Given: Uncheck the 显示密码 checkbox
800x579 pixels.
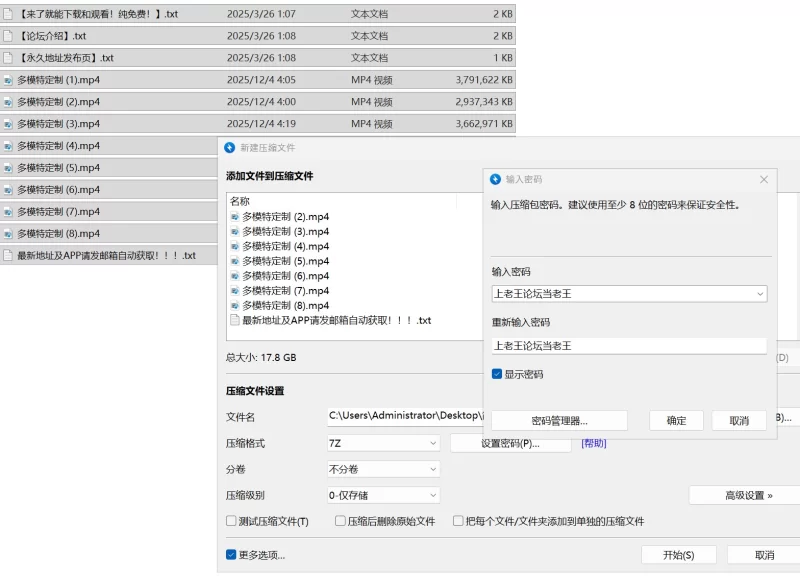Looking at the screenshot, I should (x=497, y=374).
